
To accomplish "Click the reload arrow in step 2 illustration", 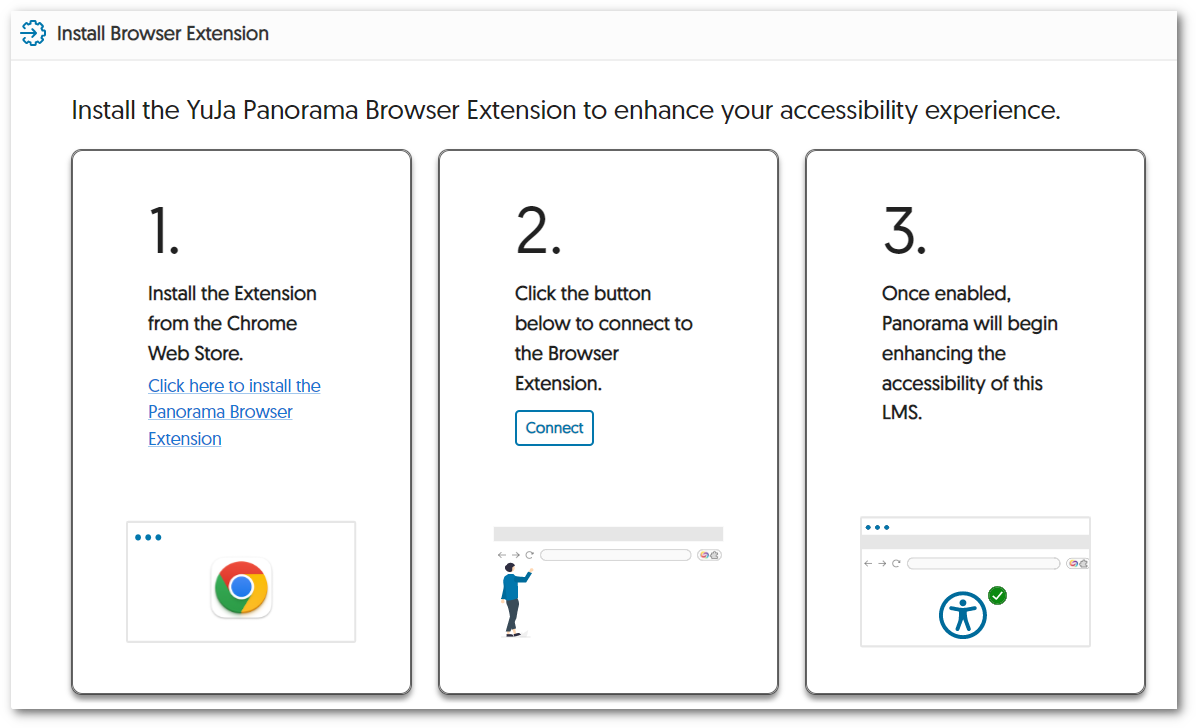I will [529, 555].
